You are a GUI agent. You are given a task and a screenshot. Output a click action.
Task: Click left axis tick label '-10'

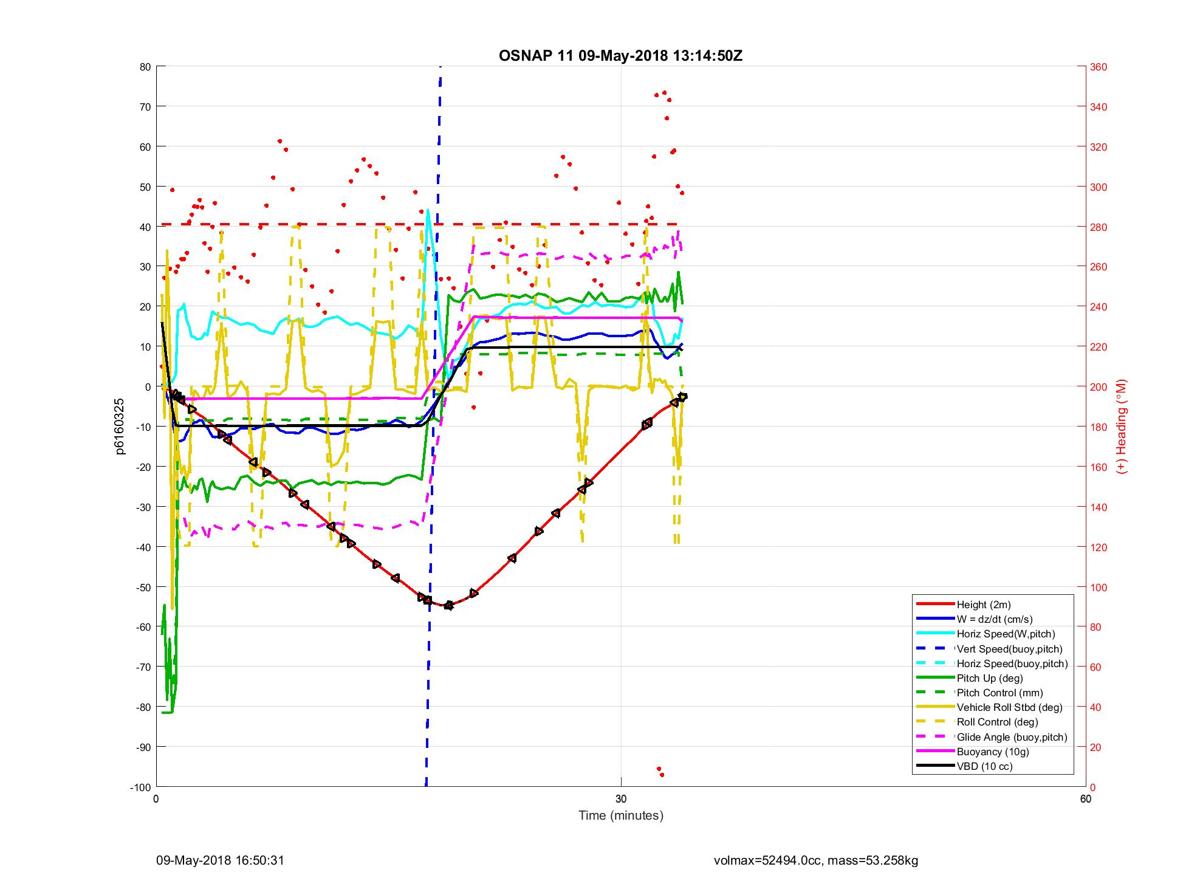pos(142,427)
